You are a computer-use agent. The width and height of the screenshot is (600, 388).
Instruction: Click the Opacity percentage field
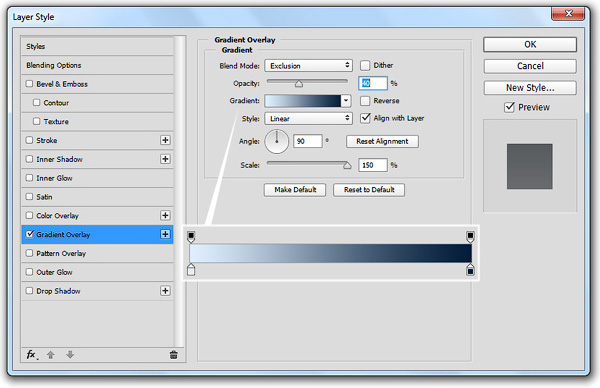[373, 83]
